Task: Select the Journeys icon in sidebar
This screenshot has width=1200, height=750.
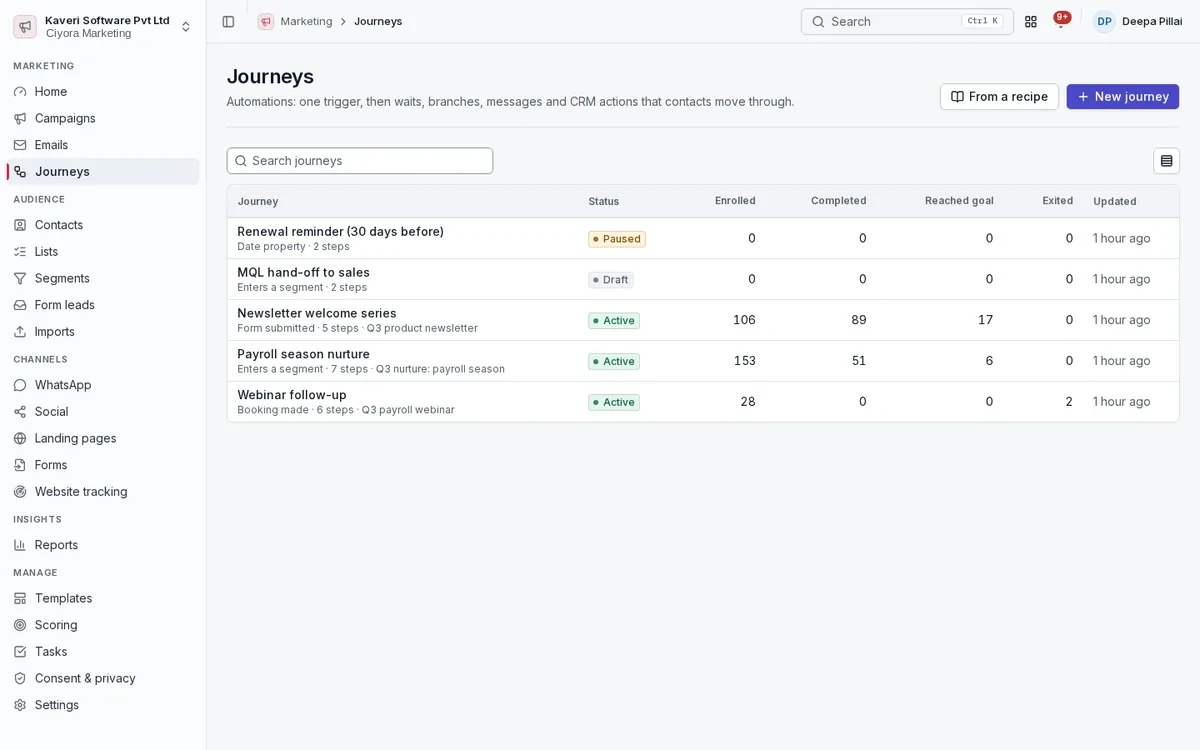Action: pyautogui.click(x=20, y=171)
